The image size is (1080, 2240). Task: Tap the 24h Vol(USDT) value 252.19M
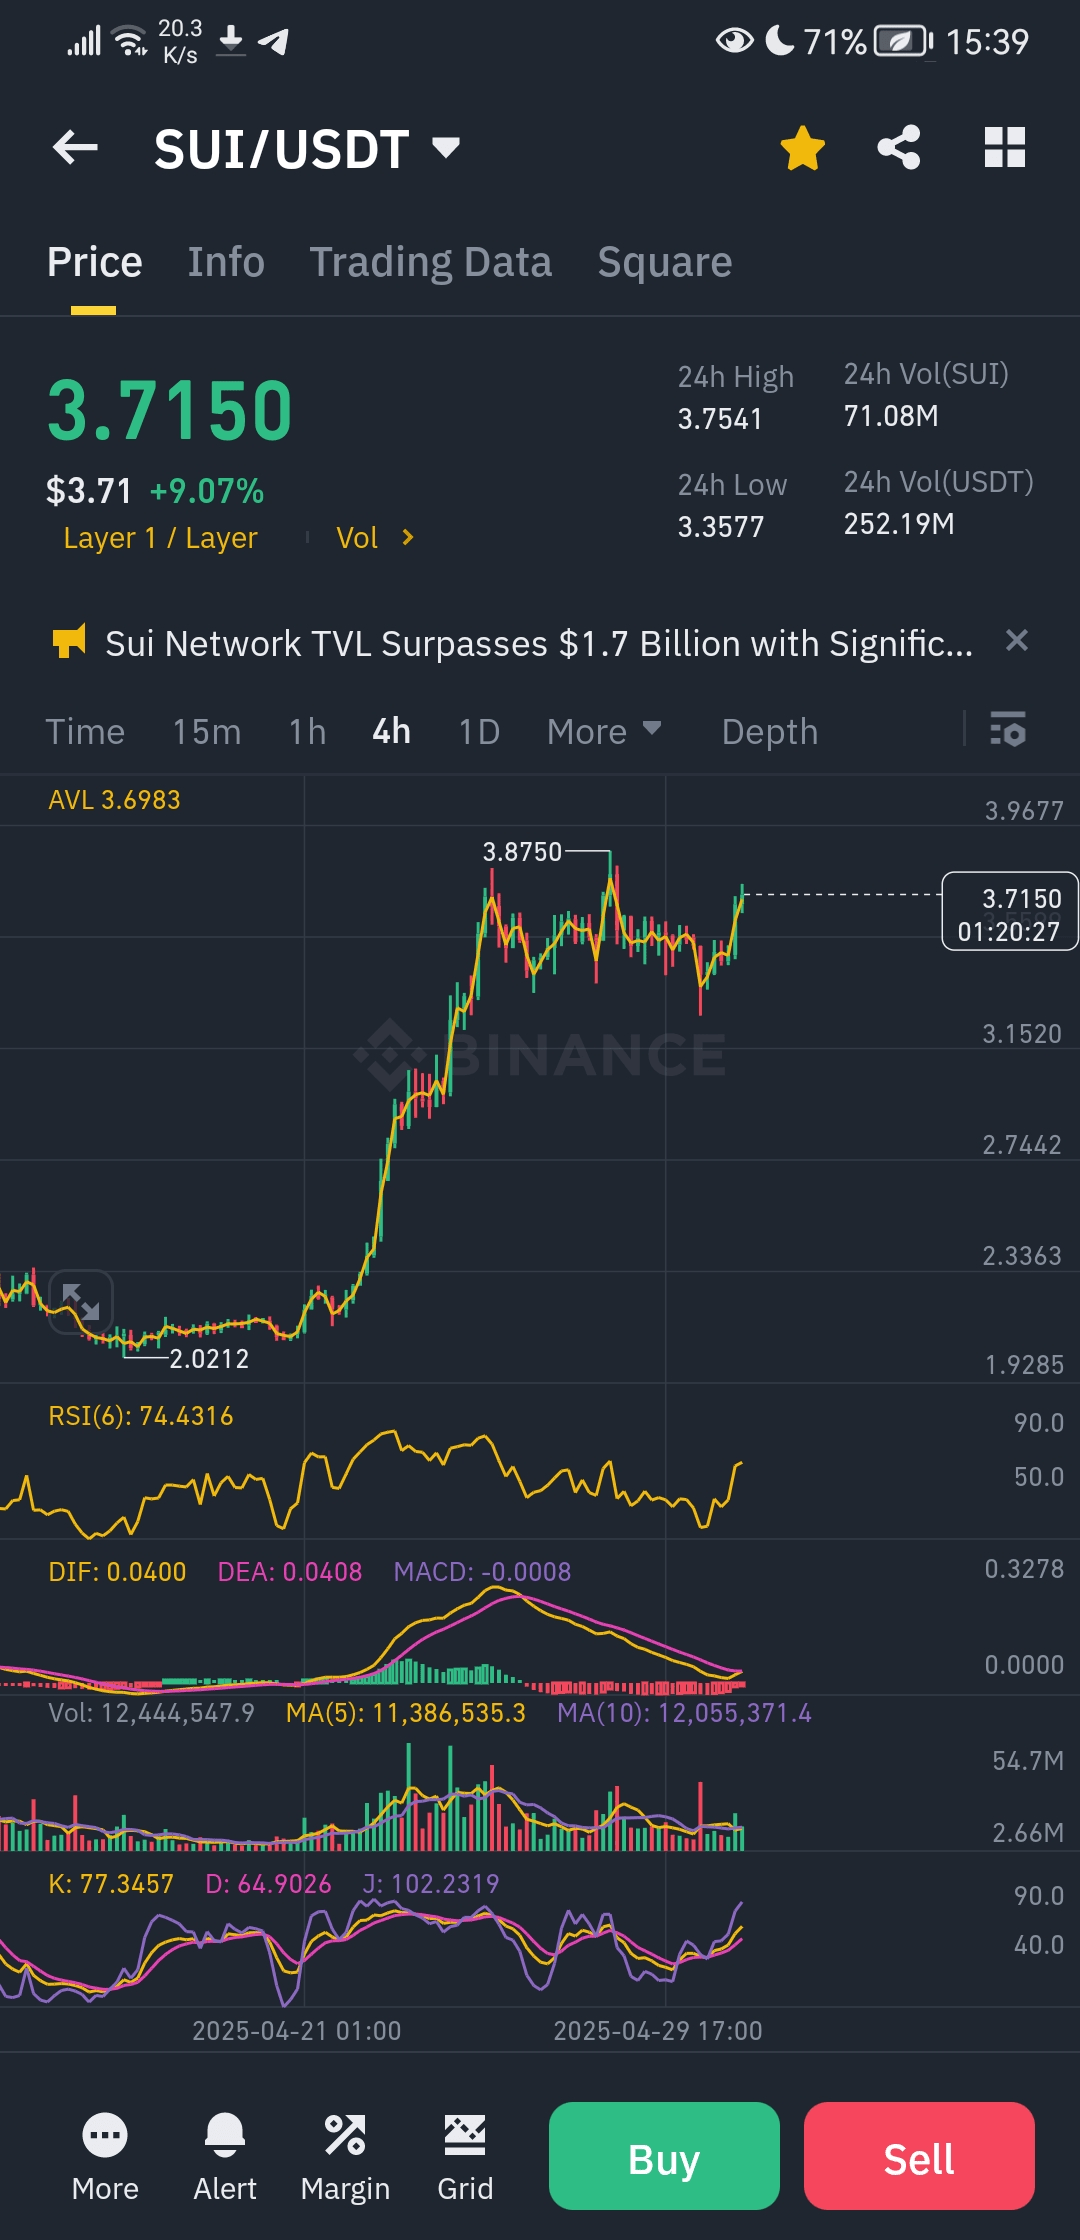(899, 524)
